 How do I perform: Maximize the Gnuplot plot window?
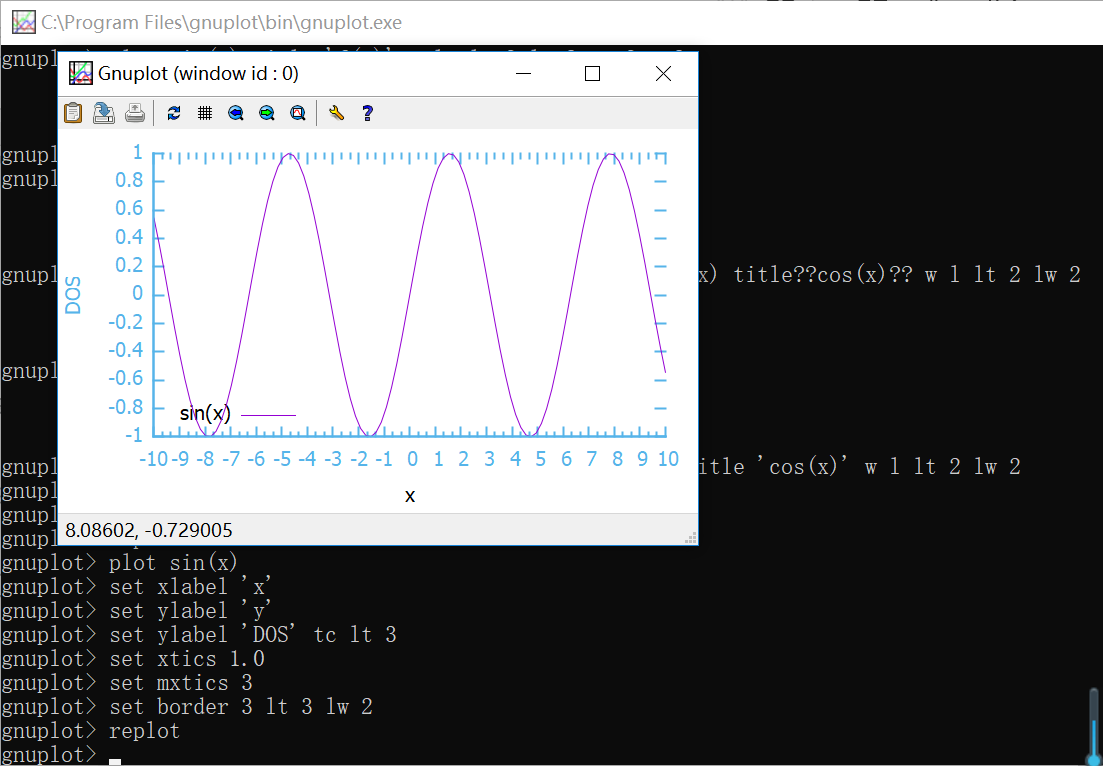(x=592, y=73)
